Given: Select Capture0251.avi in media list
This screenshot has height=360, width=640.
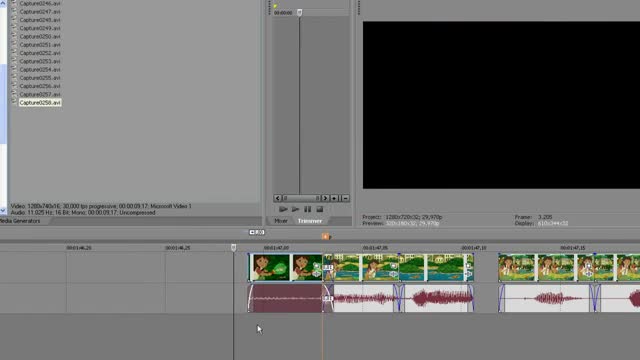Looking at the screenshot, I should pyautogui.click(x=40, y=44).
